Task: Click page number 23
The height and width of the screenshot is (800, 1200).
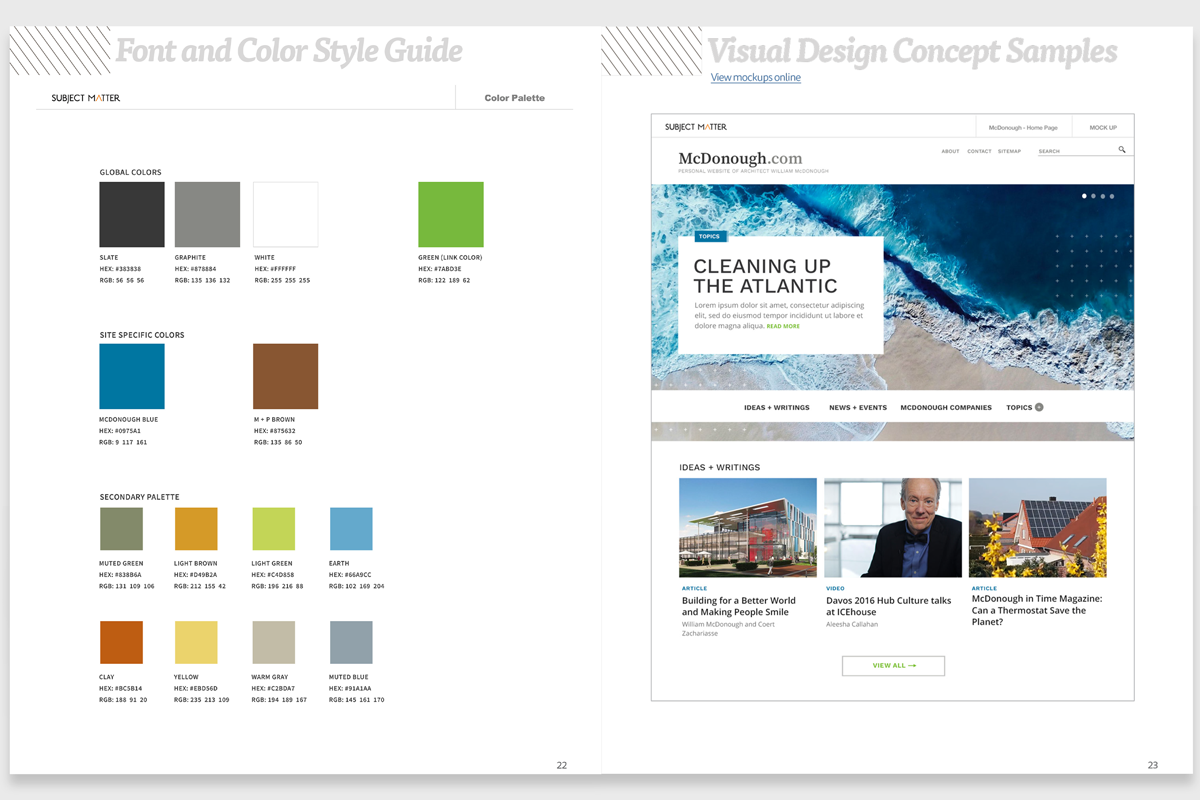Action: tap(1153, 765)
